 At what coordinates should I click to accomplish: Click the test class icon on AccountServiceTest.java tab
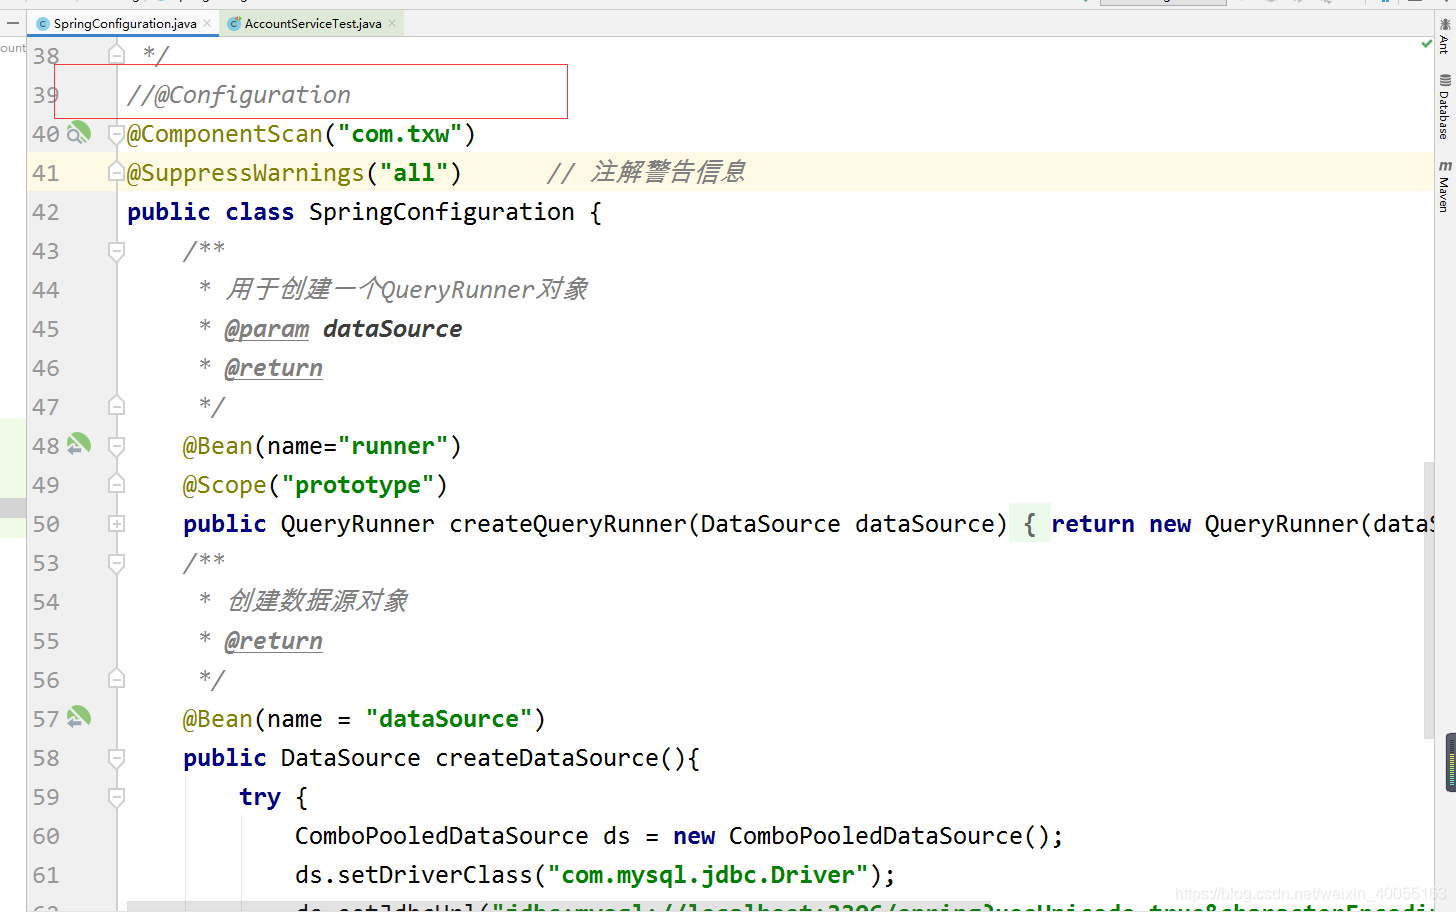coord(234,24)
